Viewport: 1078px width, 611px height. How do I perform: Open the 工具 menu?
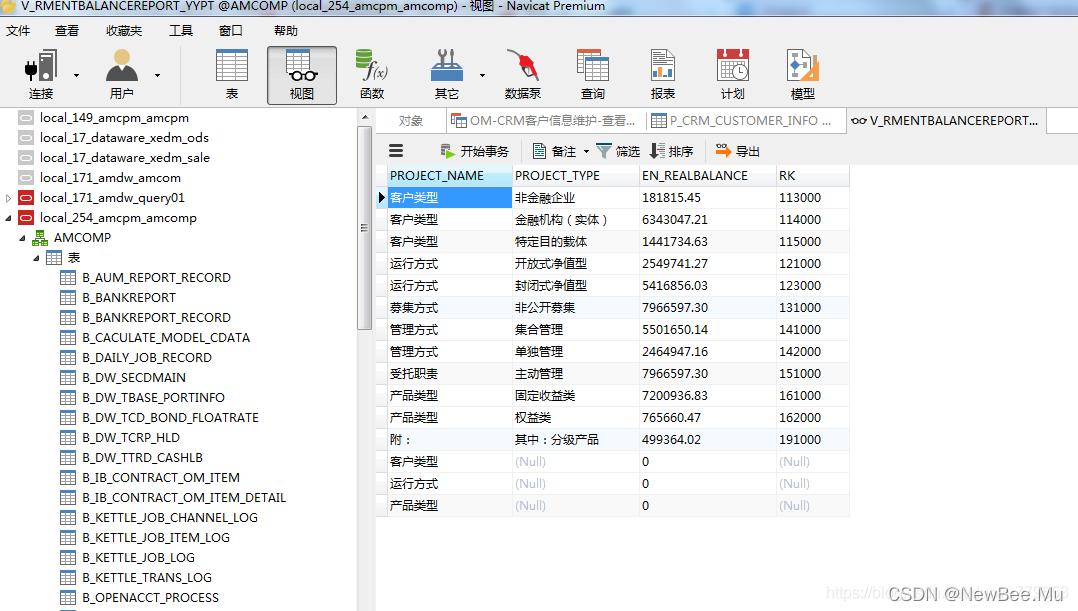click(x=181, y=30)
